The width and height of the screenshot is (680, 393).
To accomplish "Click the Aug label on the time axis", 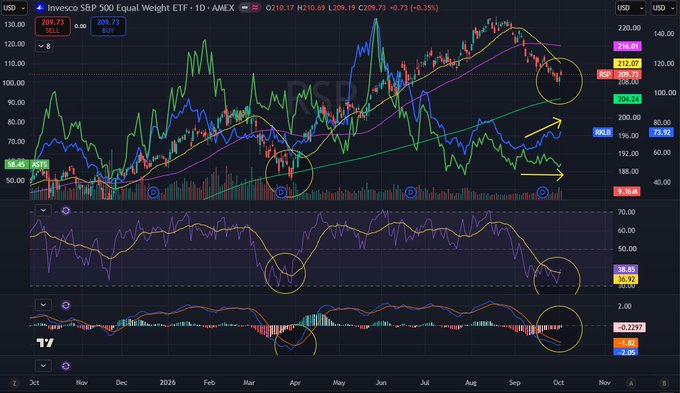I will (x=471, y=383).
